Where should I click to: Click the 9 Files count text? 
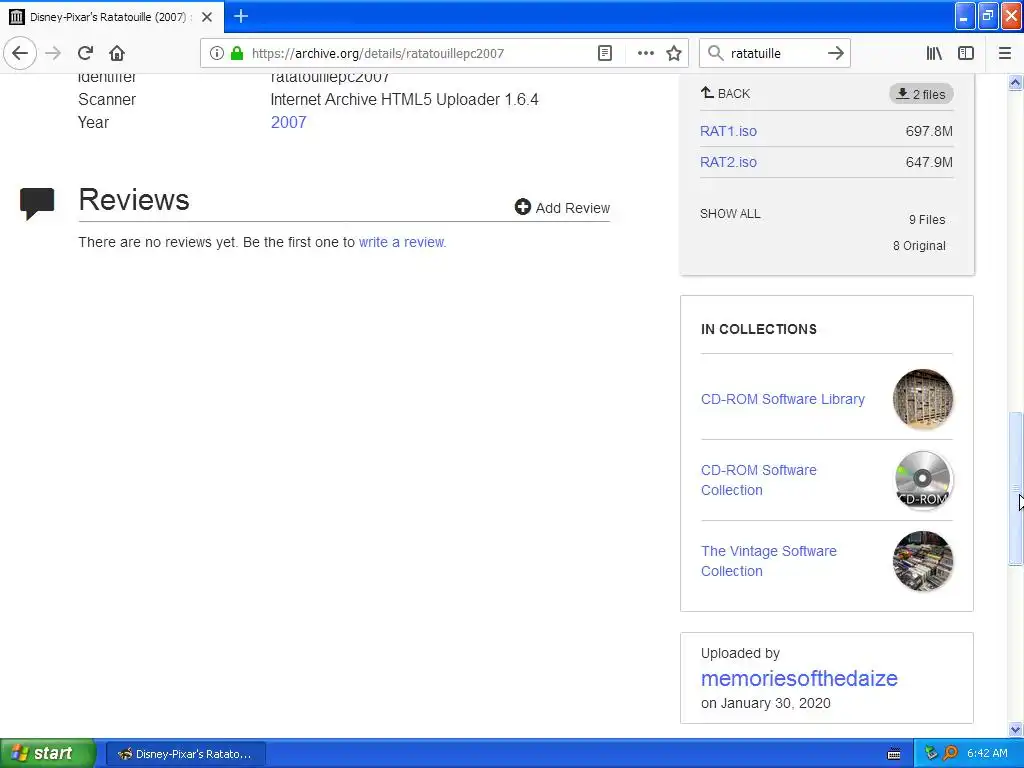(x=927, y=220)
